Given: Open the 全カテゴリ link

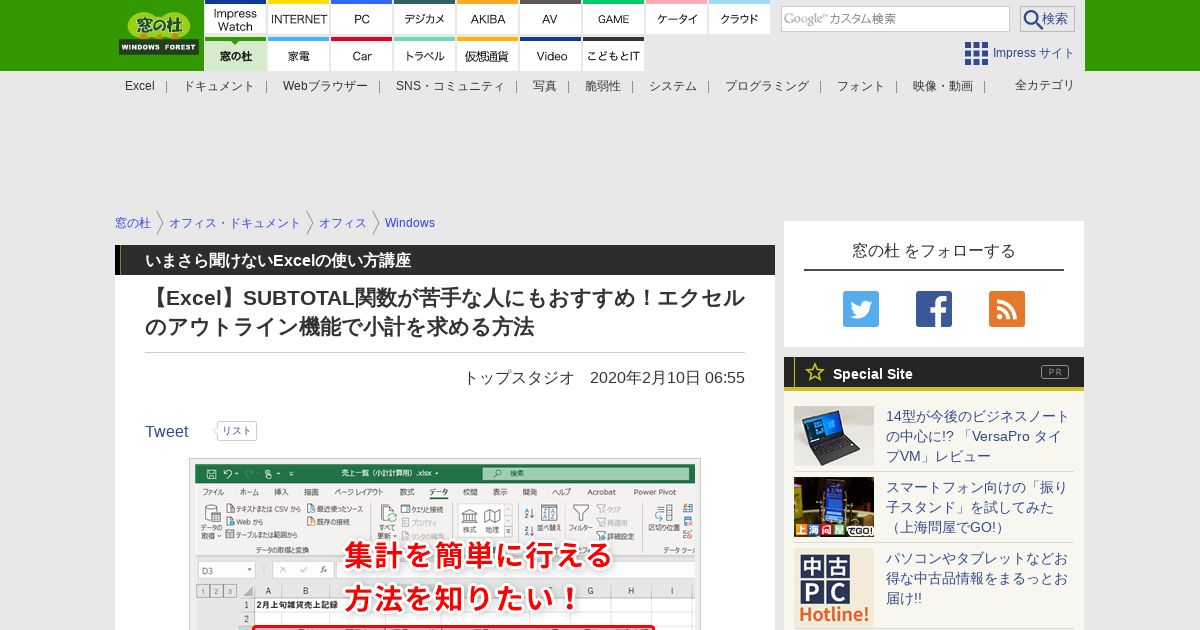Looking at the screenshot, I should (1045, 85).
